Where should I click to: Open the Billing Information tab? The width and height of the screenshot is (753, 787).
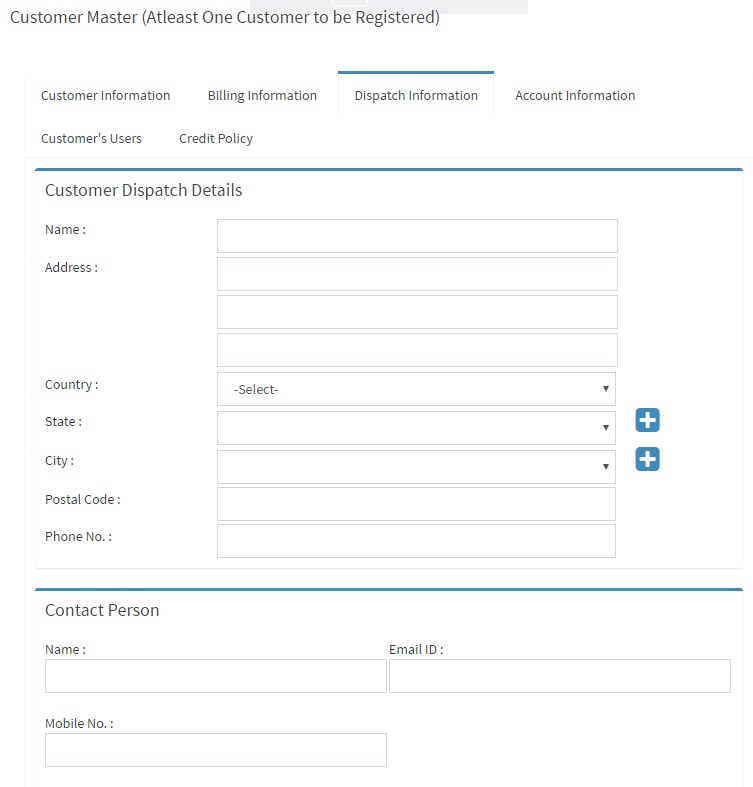tap(262, 95)
